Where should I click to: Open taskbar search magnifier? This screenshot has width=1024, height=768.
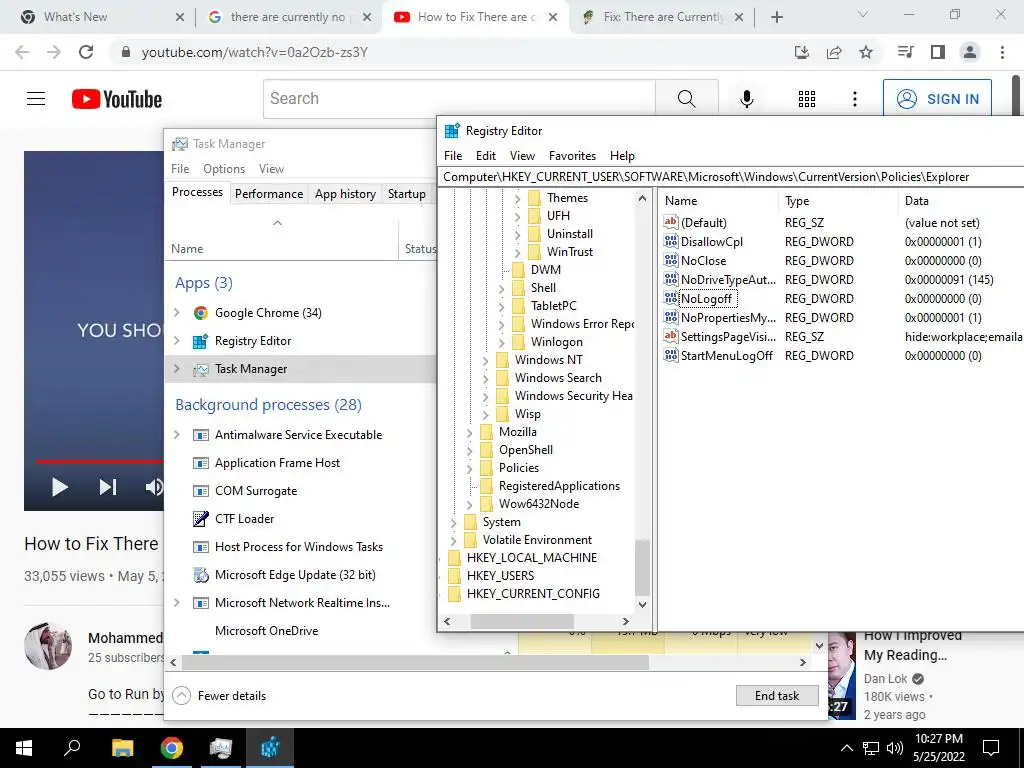72,748
